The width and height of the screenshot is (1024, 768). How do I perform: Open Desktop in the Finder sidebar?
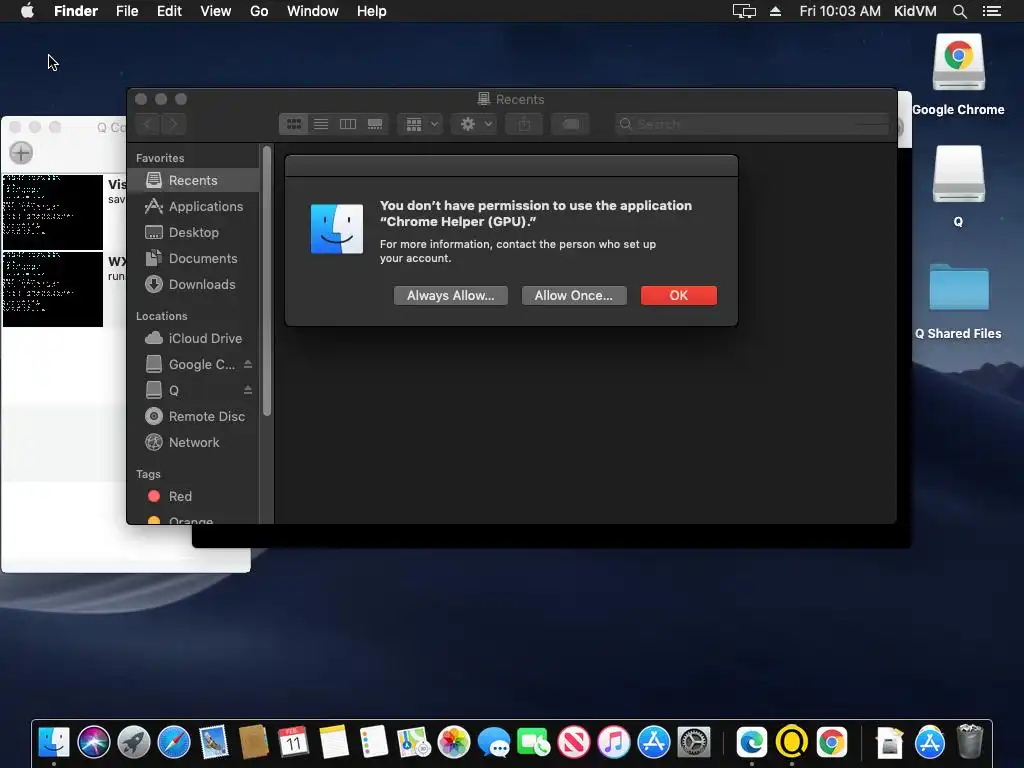(193, 232)
